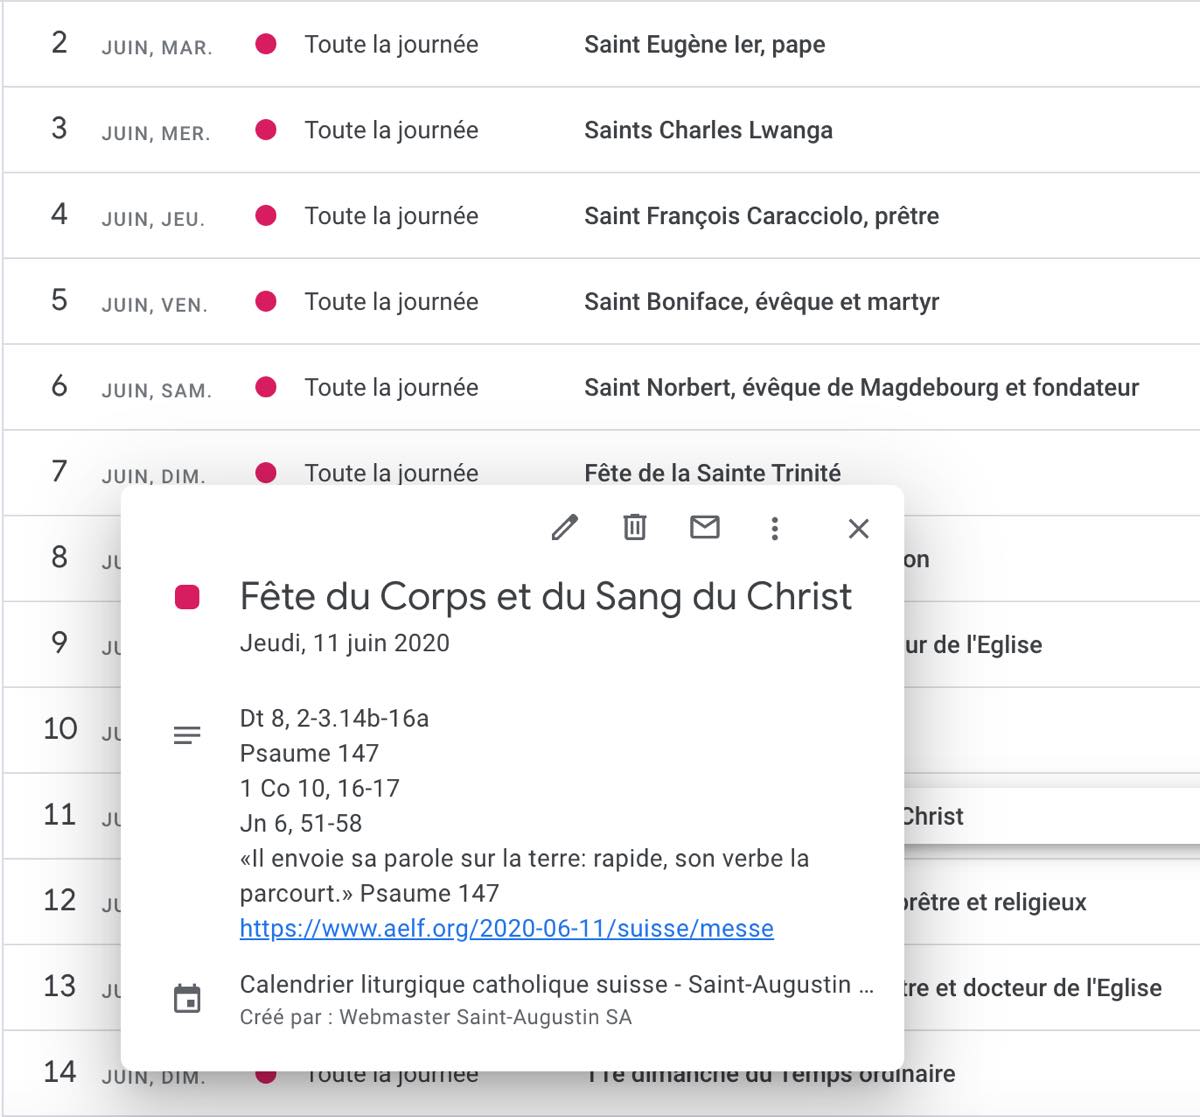Click the pink dot on the 3 juin row

(266, 130)
